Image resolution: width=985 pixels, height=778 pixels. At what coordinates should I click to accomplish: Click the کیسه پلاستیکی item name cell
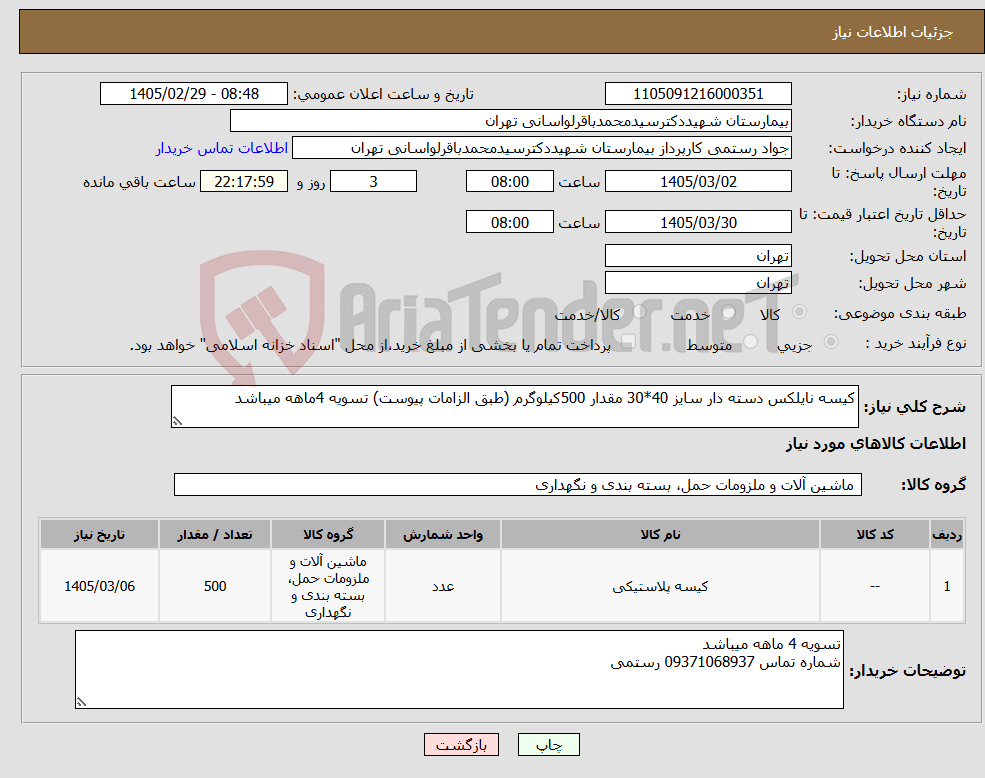pyautogui.click(x=660, y=586)
